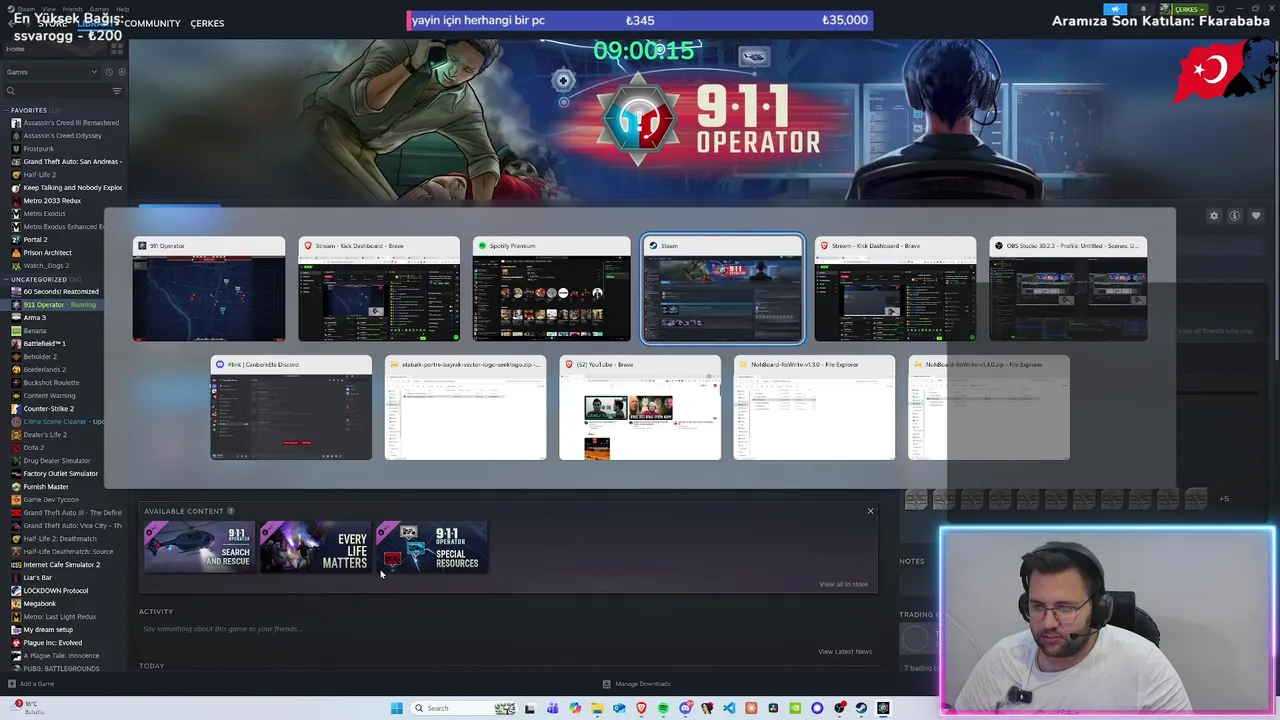Open Steam notifications bell
1280x720 pixels.
tap(1143, 9)
